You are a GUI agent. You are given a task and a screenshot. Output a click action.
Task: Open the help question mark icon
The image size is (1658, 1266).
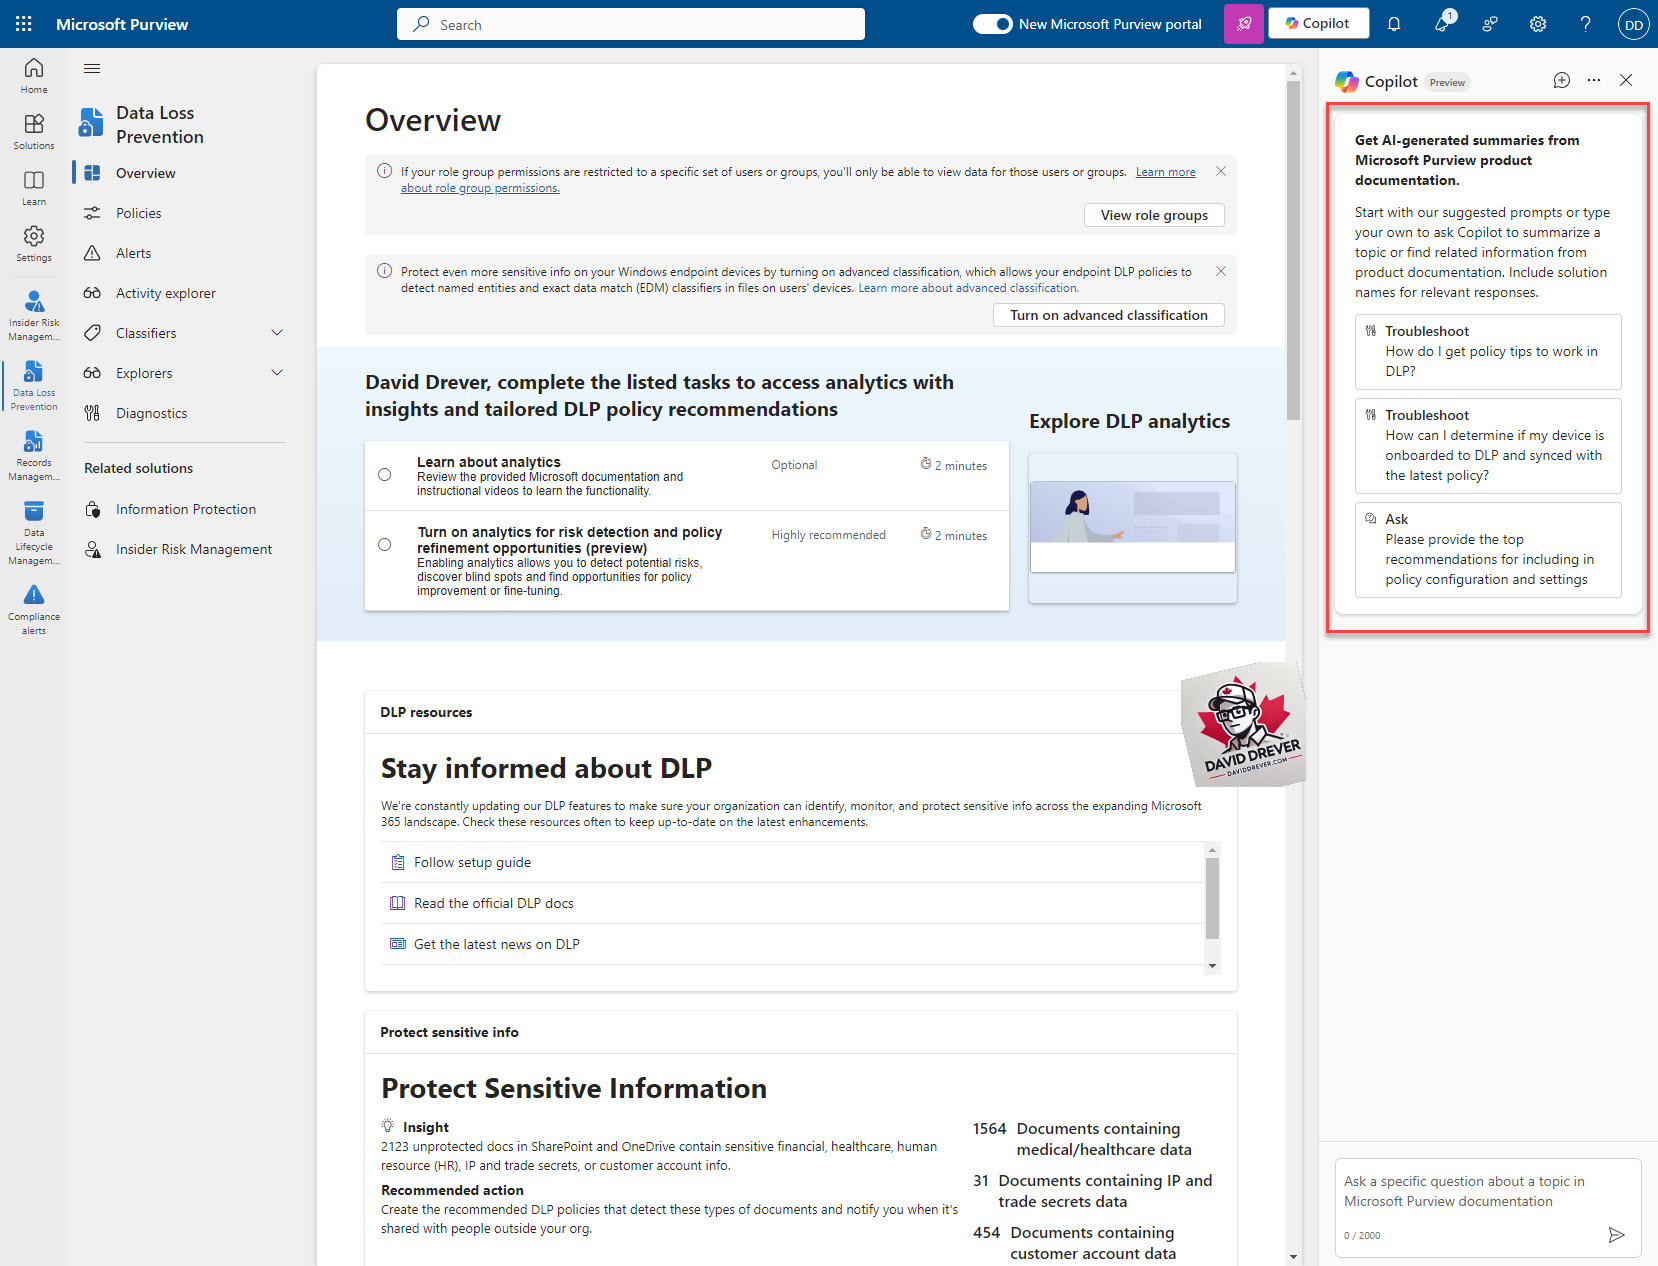1586,24
